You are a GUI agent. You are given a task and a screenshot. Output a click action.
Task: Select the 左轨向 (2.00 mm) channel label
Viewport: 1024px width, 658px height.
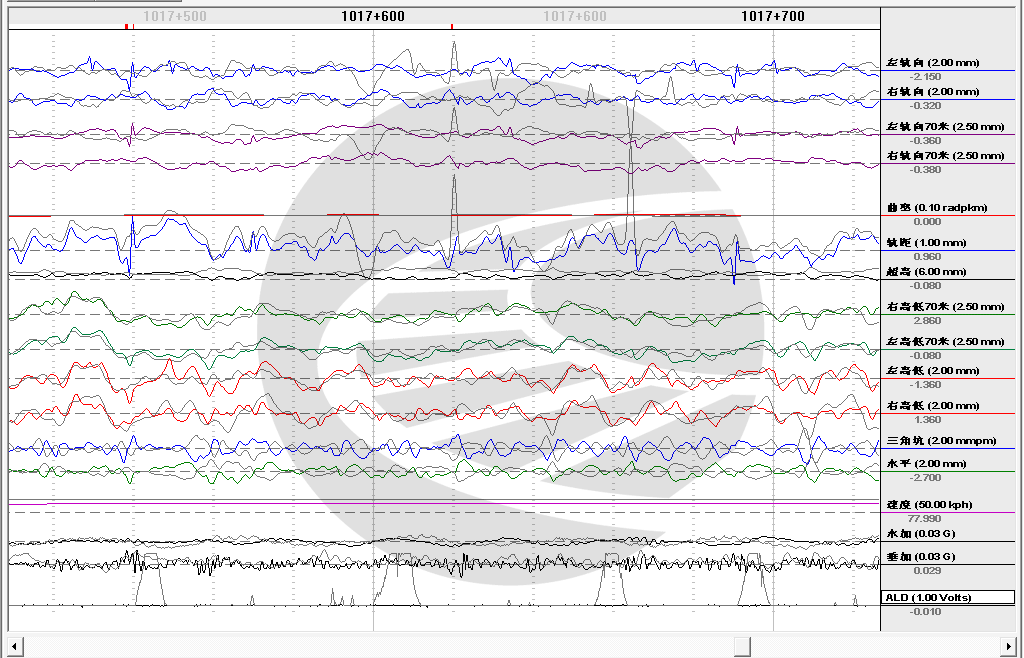coord(933,63)
